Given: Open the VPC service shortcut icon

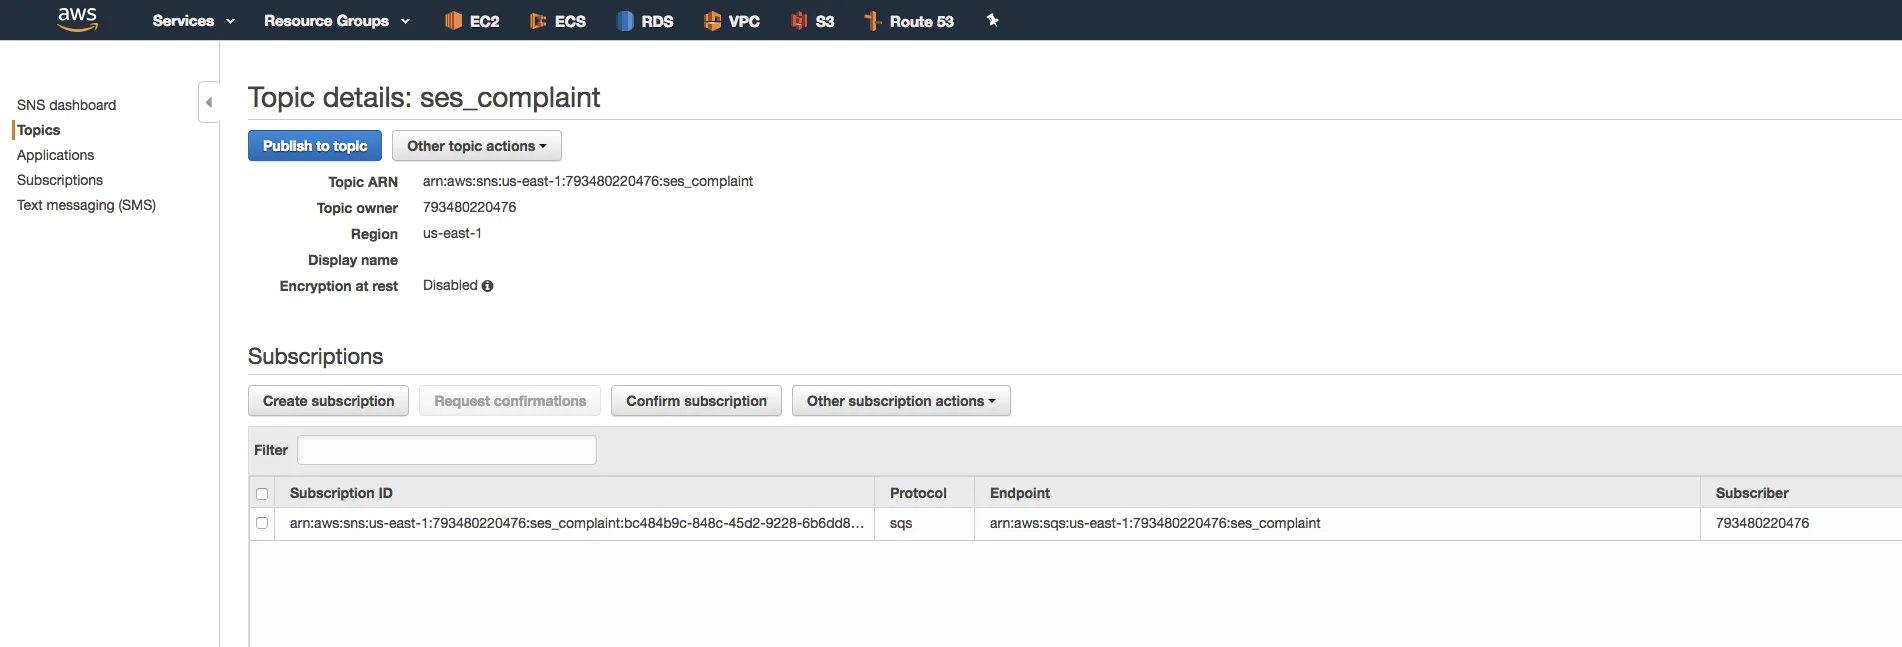Looking at the screenshot, I should 712,21.
